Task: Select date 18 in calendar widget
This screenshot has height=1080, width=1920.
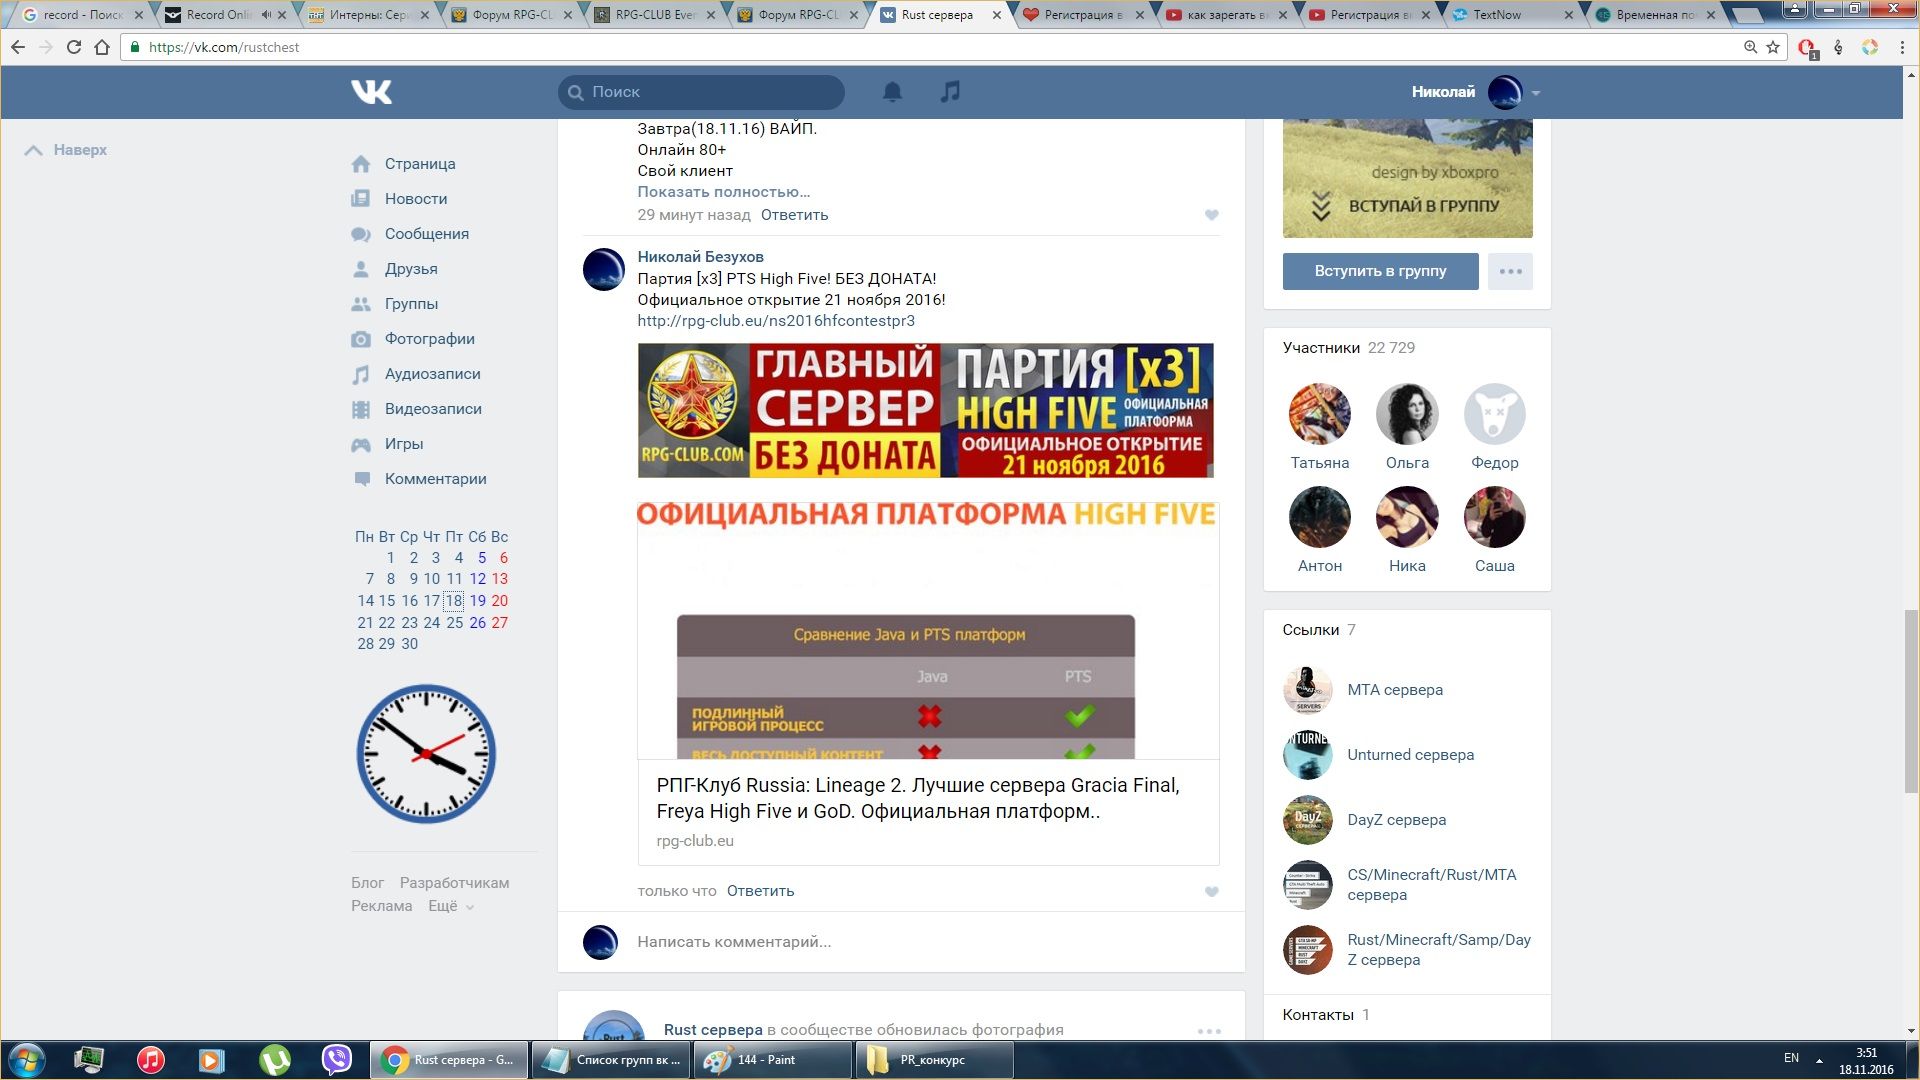Action: pyautogui.click(x=454, y=601)
